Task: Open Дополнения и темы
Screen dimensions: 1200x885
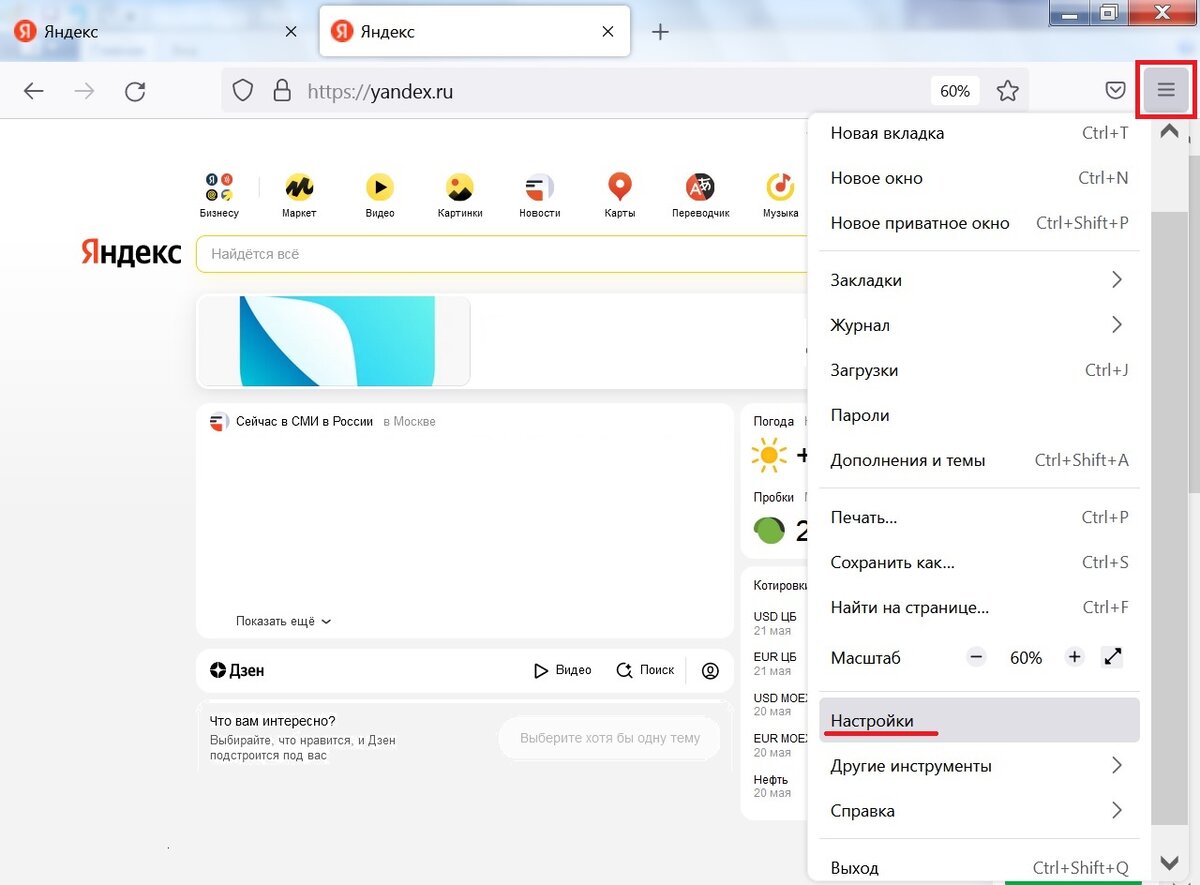Action: 979,460
